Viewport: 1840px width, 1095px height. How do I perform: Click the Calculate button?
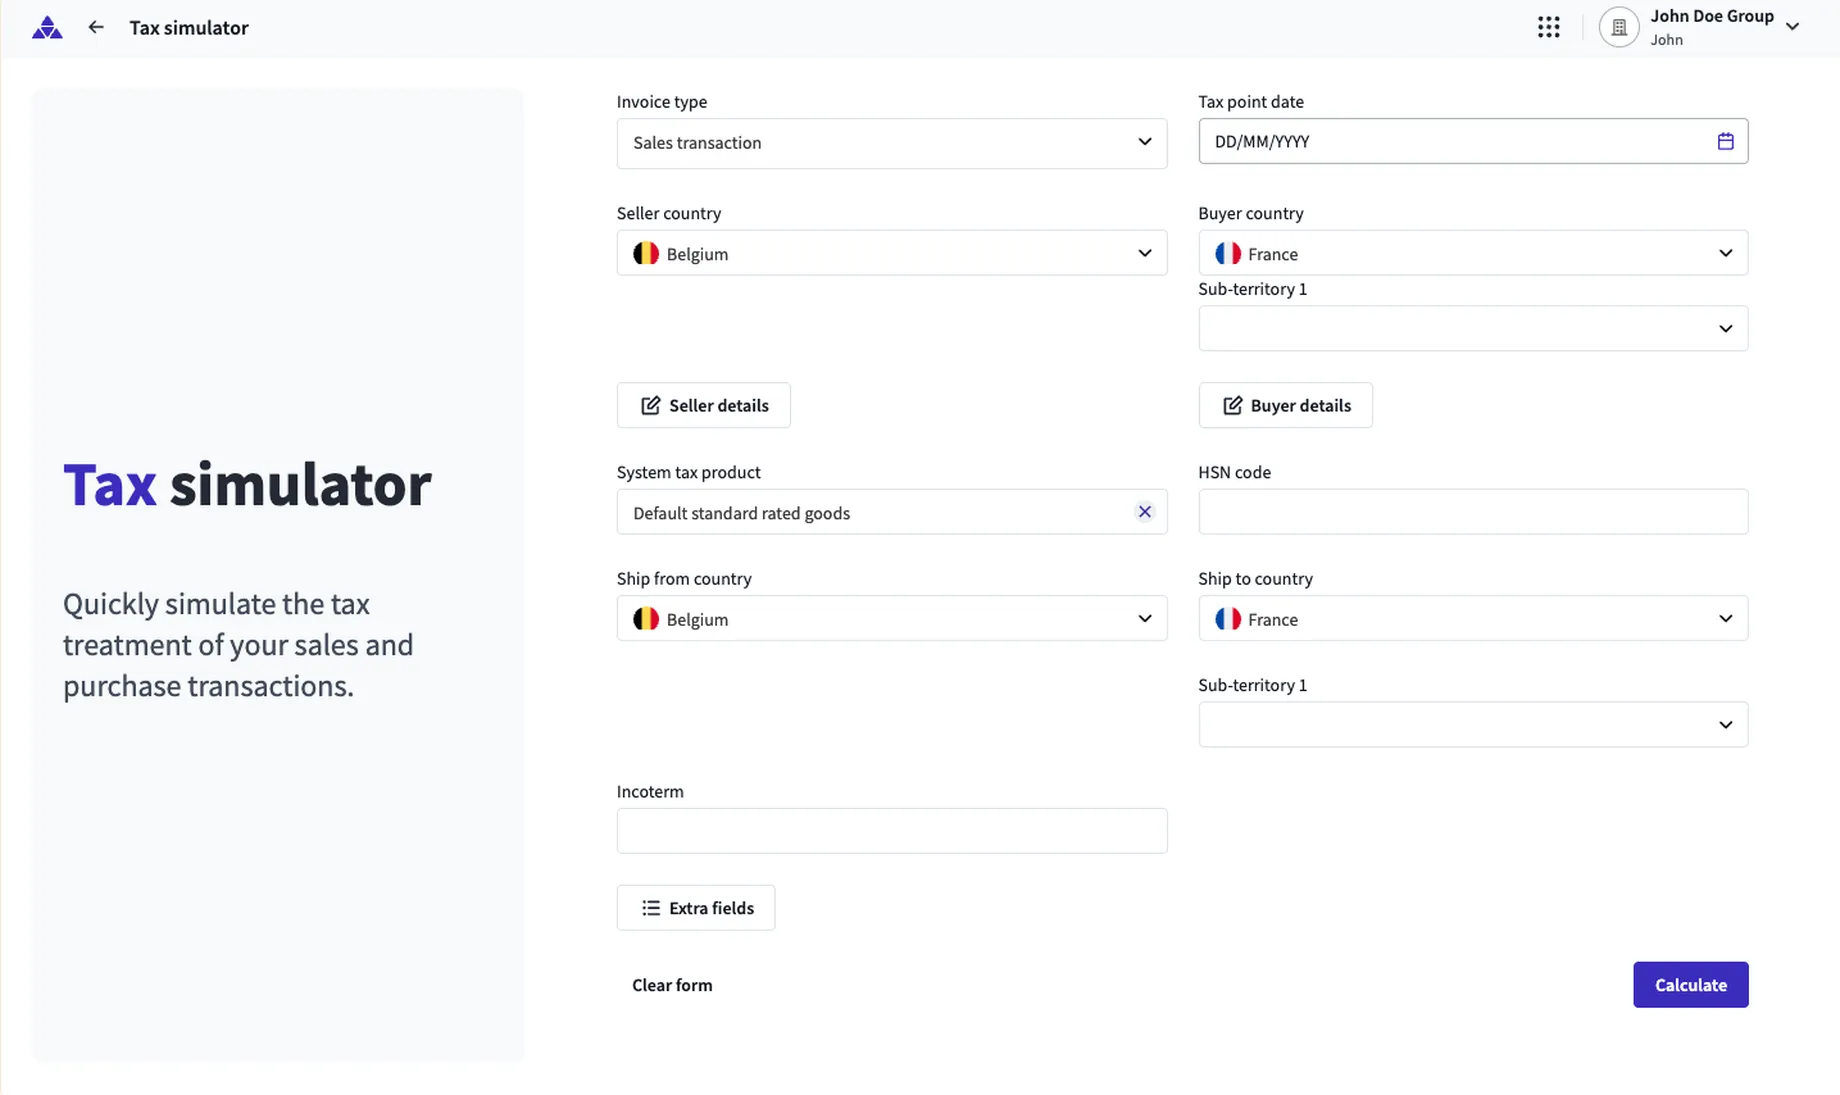pos(1690,985)
